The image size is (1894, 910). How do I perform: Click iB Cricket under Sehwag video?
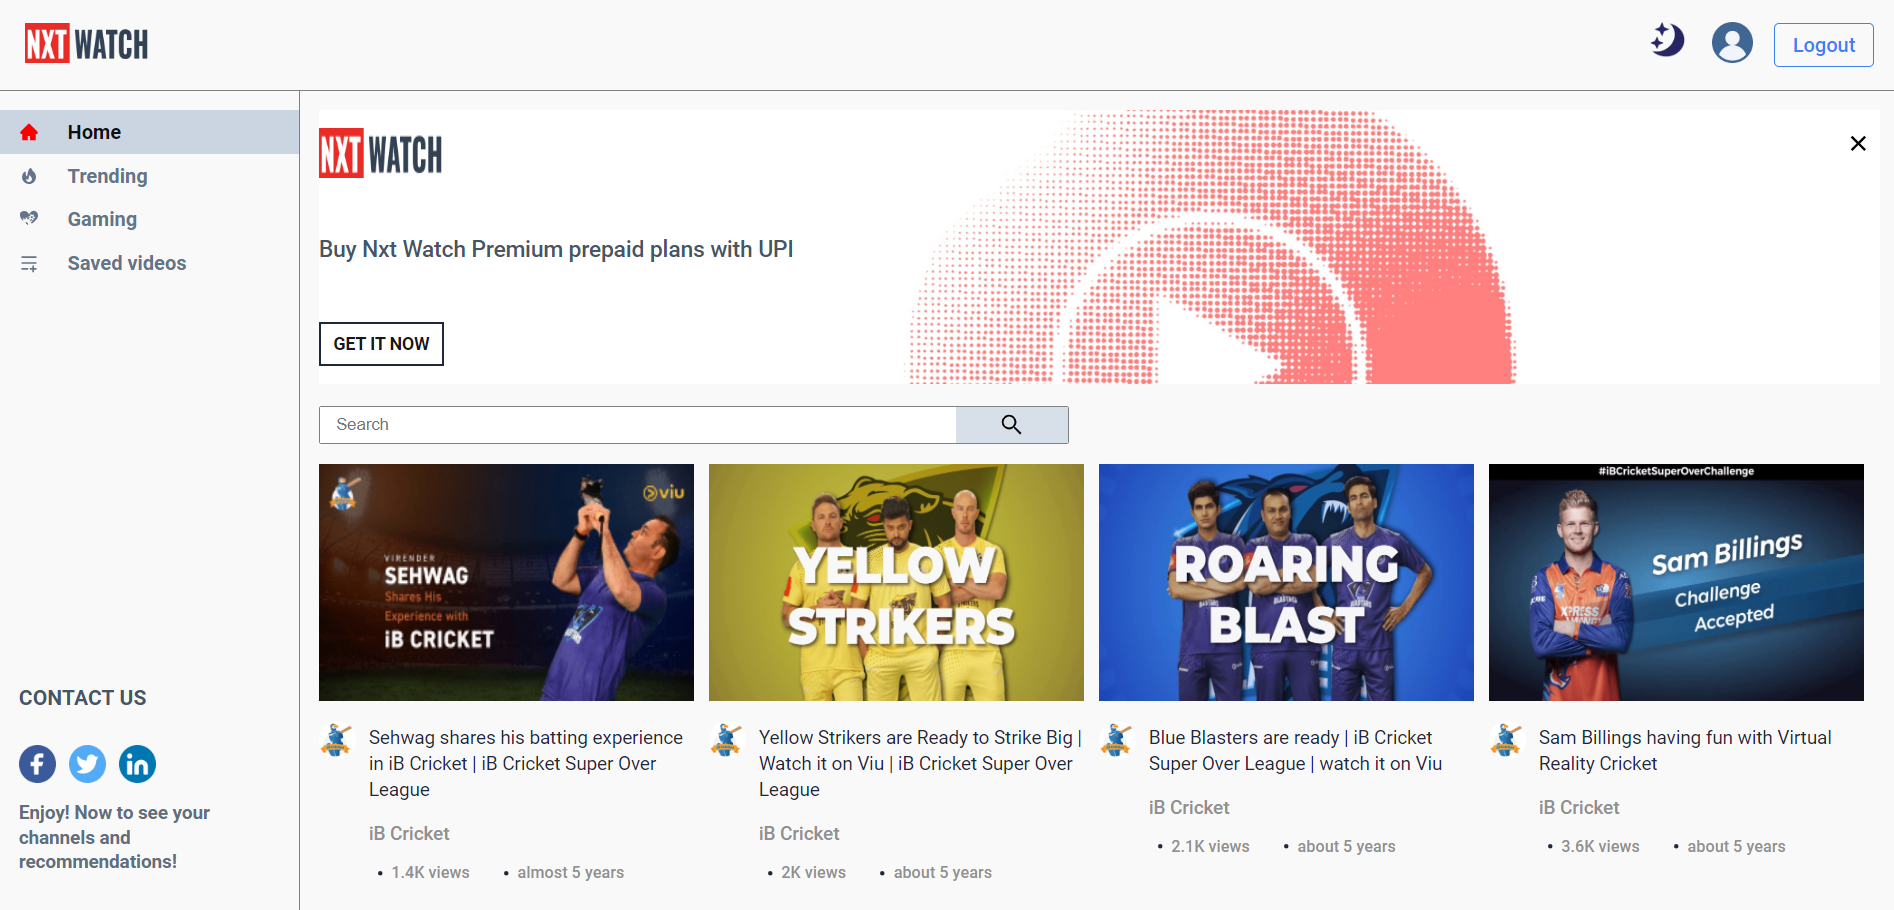(409, 834)
